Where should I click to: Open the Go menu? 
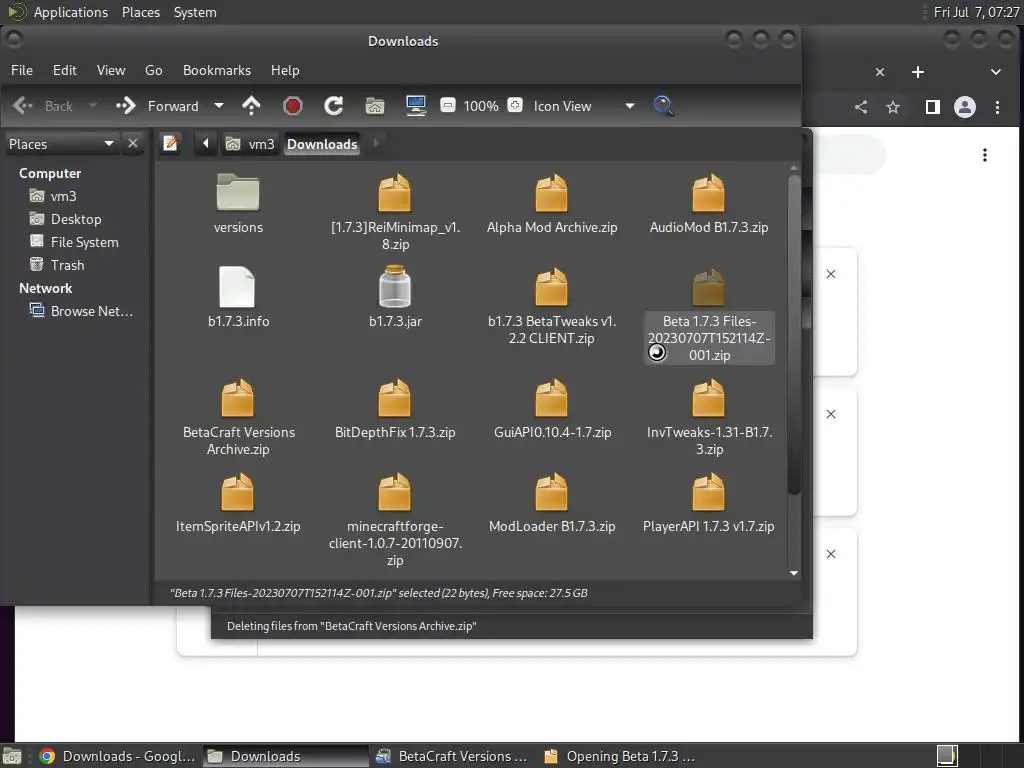pyautogui.click(x=153, y=70)
